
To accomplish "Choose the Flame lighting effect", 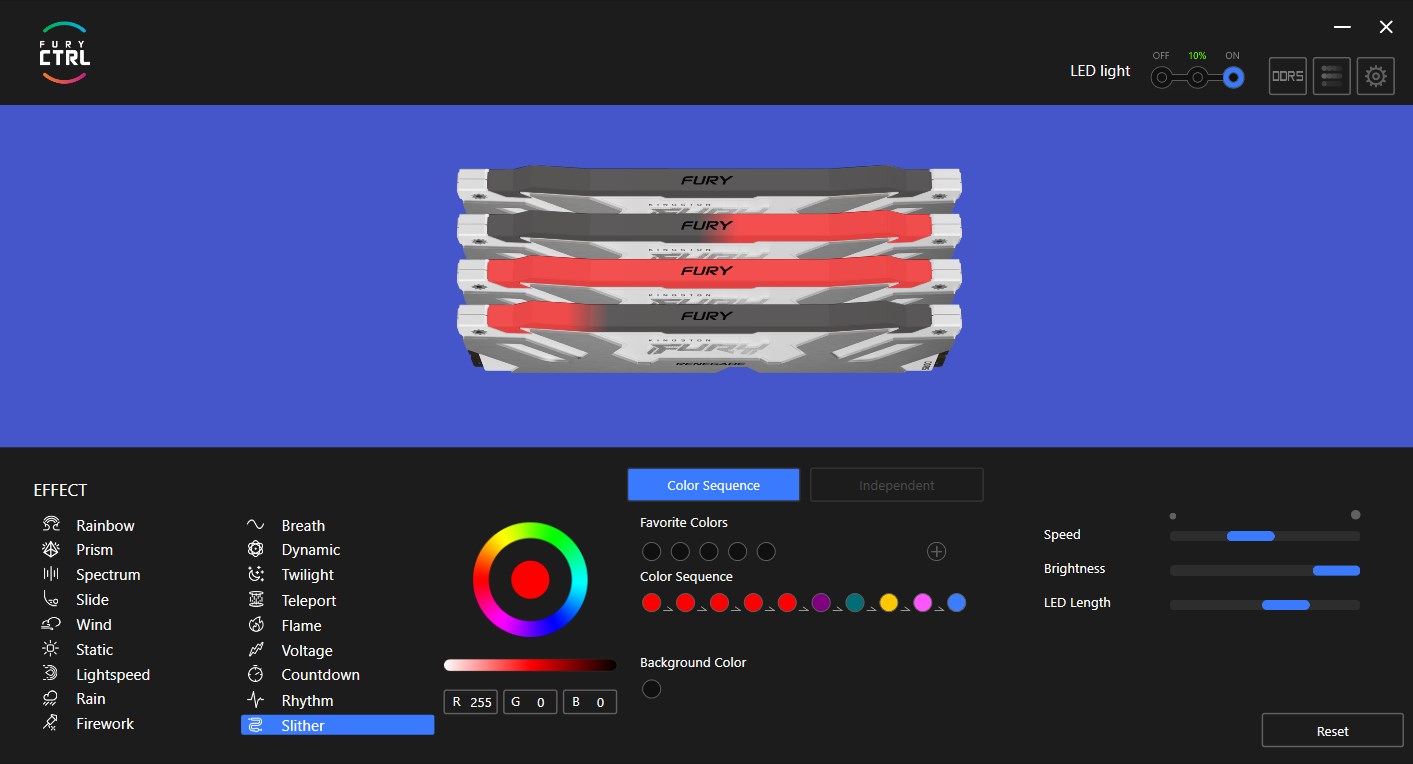I will (256, 625).
